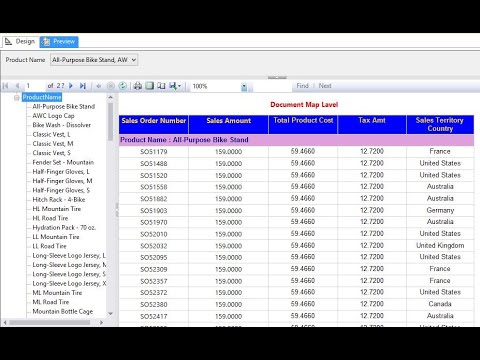Click order number SO51903 cell
This screenshot has width=480, height=360.
(x=154, y=211)
